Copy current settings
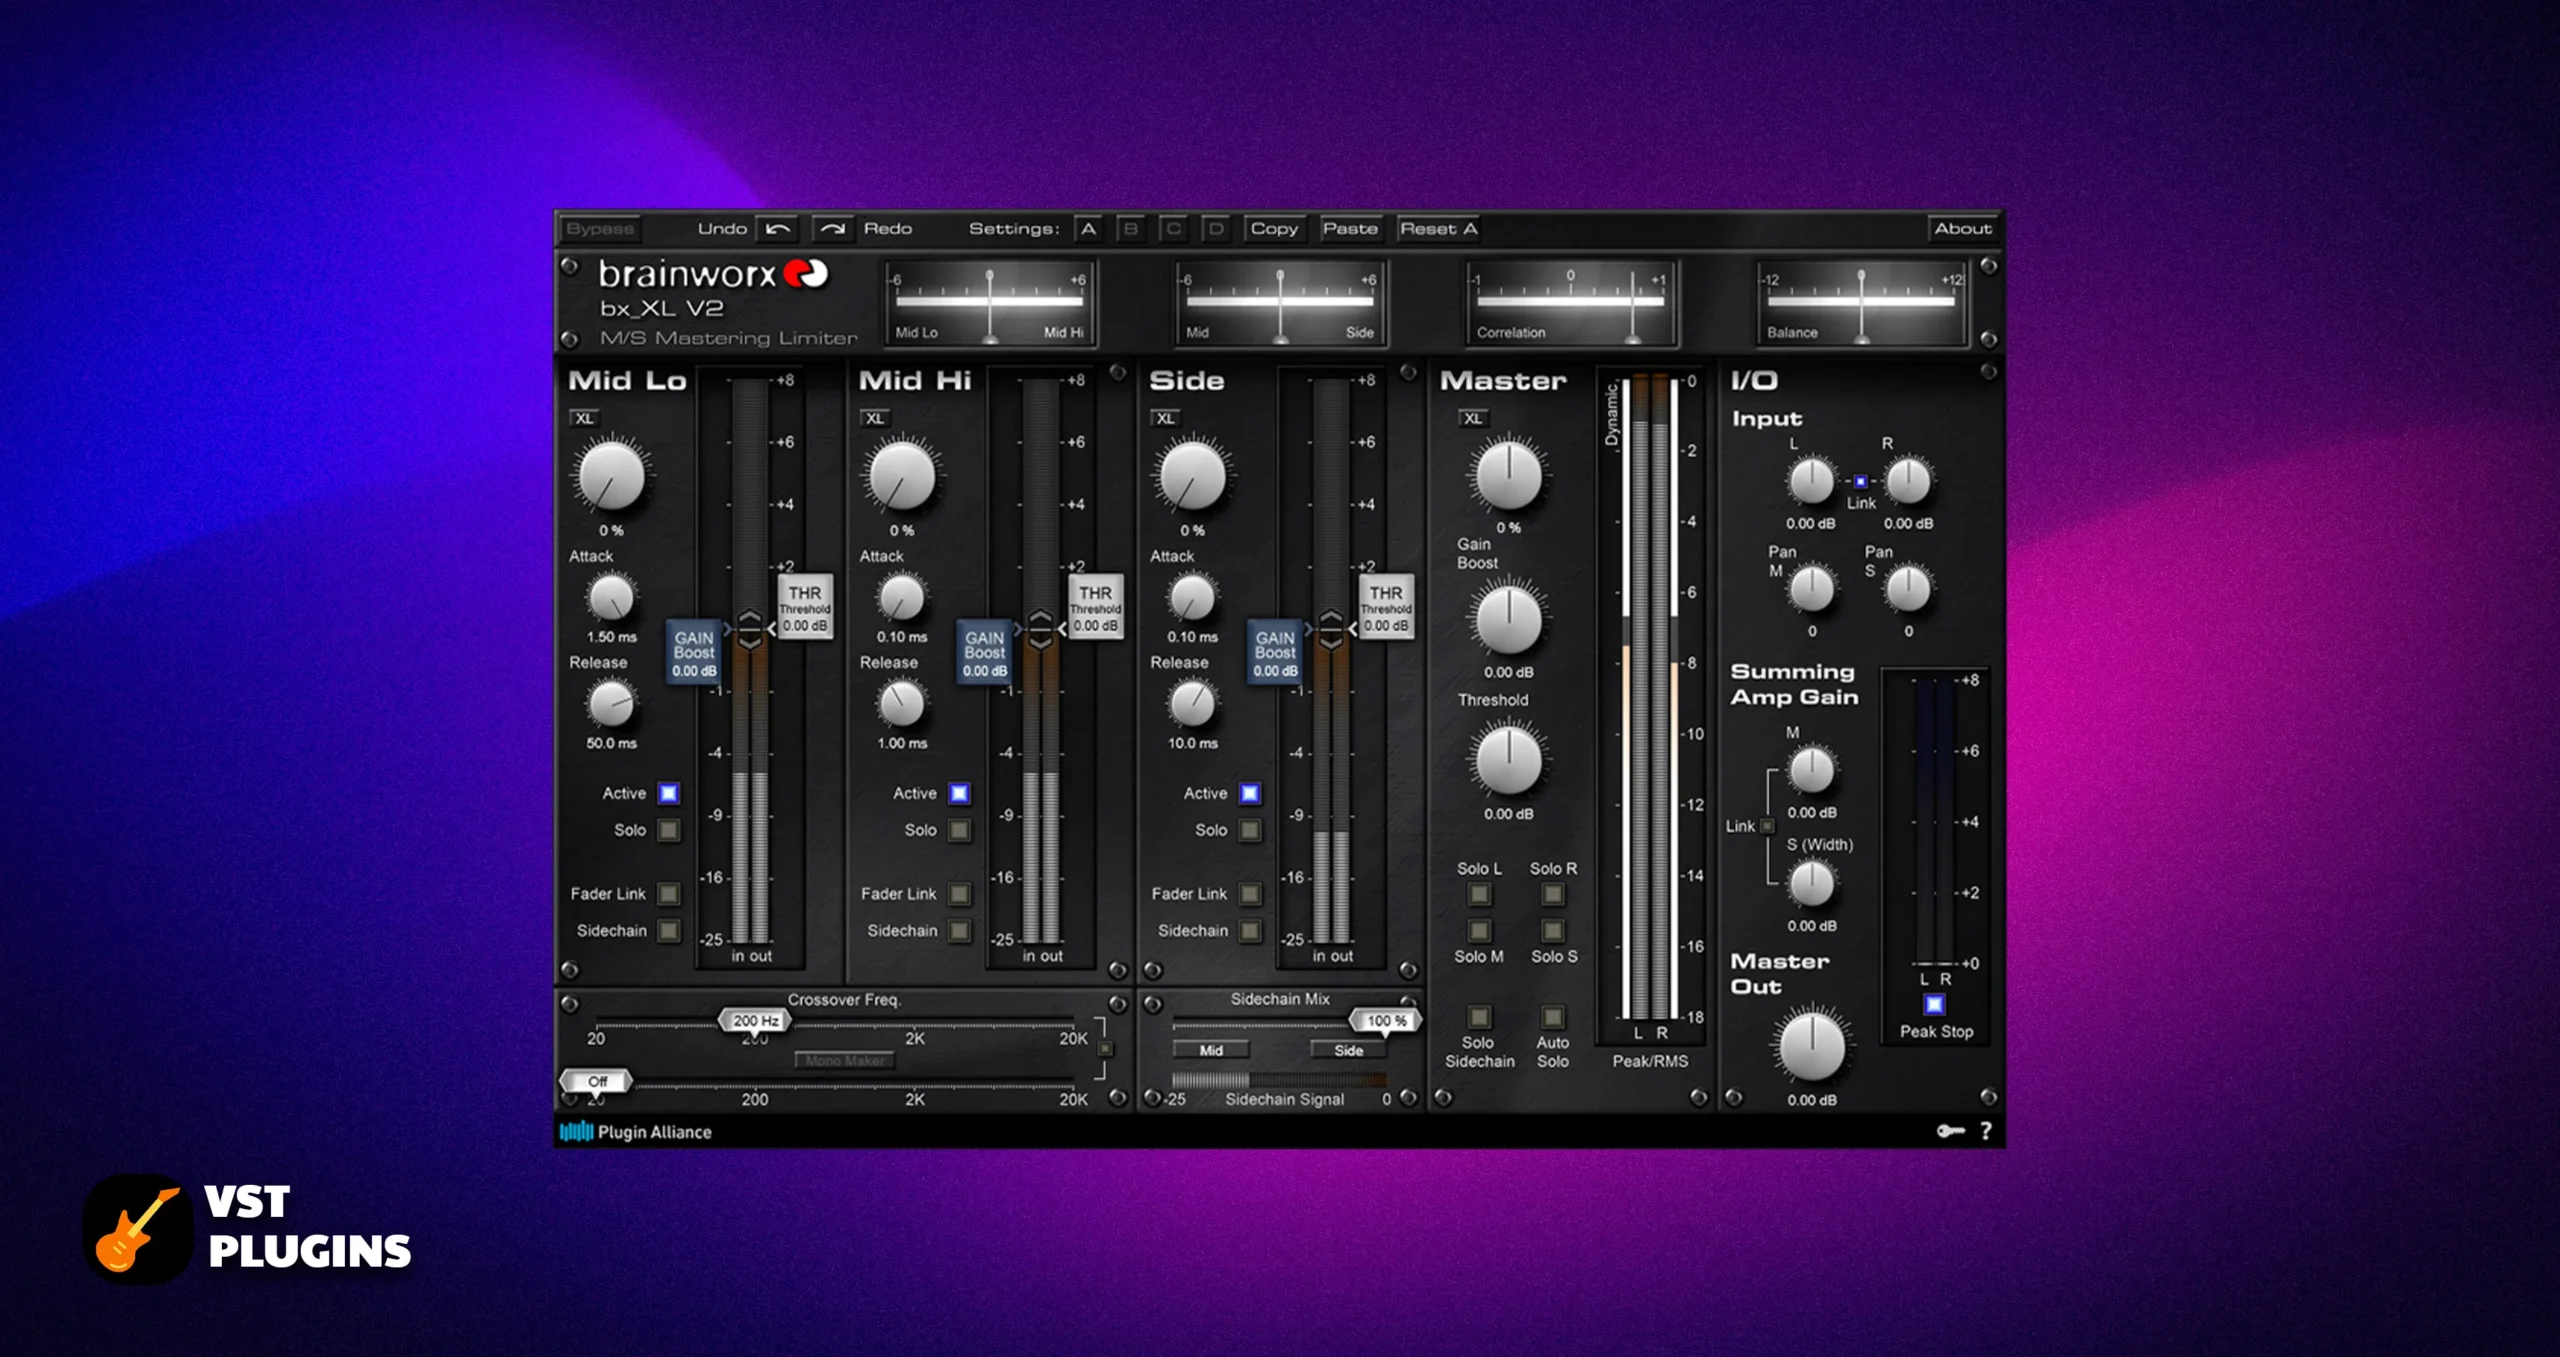 pos(1274,229)
